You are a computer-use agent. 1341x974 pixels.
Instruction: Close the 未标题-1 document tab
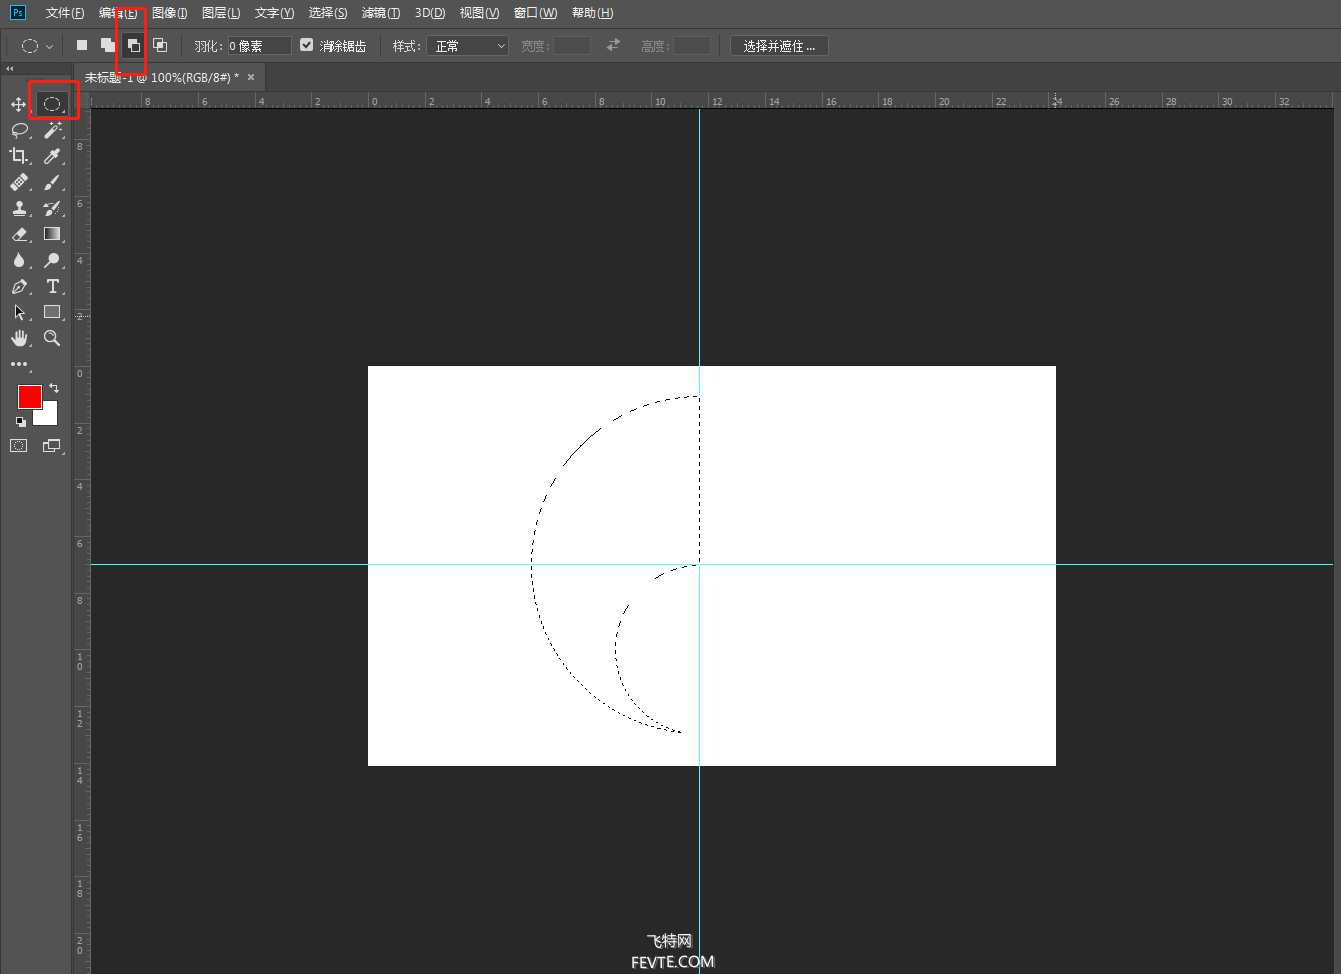[x=251, y=77]
